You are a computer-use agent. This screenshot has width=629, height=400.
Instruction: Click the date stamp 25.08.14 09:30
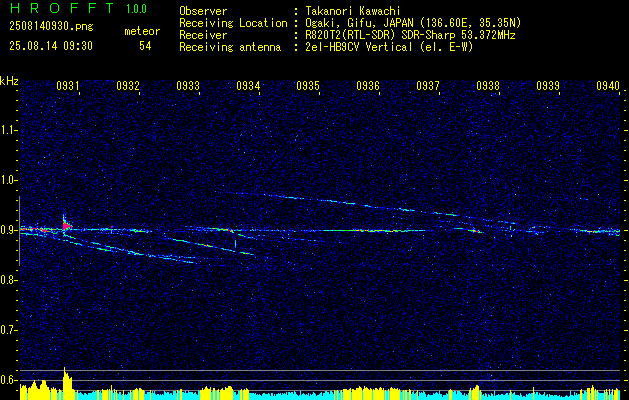click(x=51, y=46)
